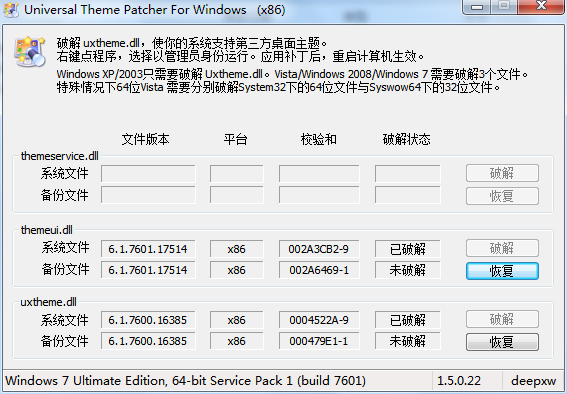Click themeui.dll system file 已破解 status field
The image size is (567, 394).
click(x=408, y=249)
